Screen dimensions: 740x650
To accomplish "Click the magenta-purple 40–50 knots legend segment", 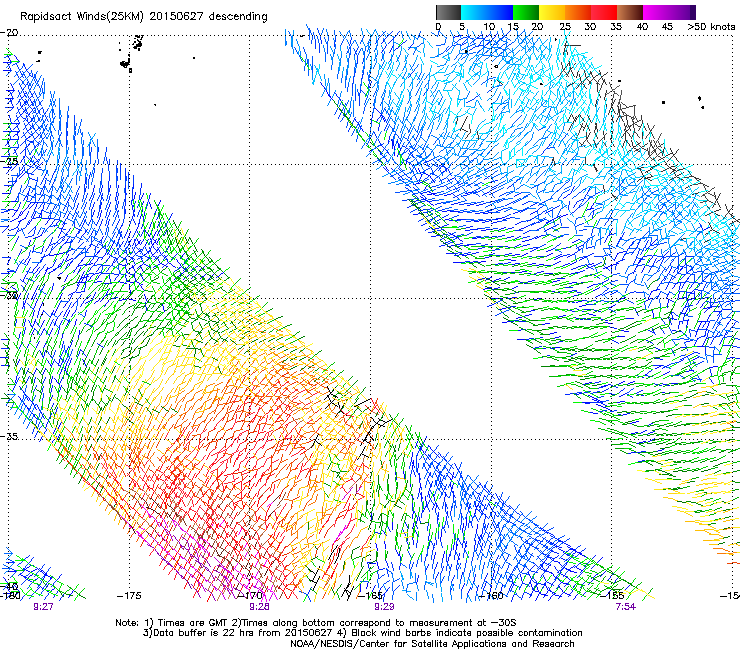I will point(669,12).
